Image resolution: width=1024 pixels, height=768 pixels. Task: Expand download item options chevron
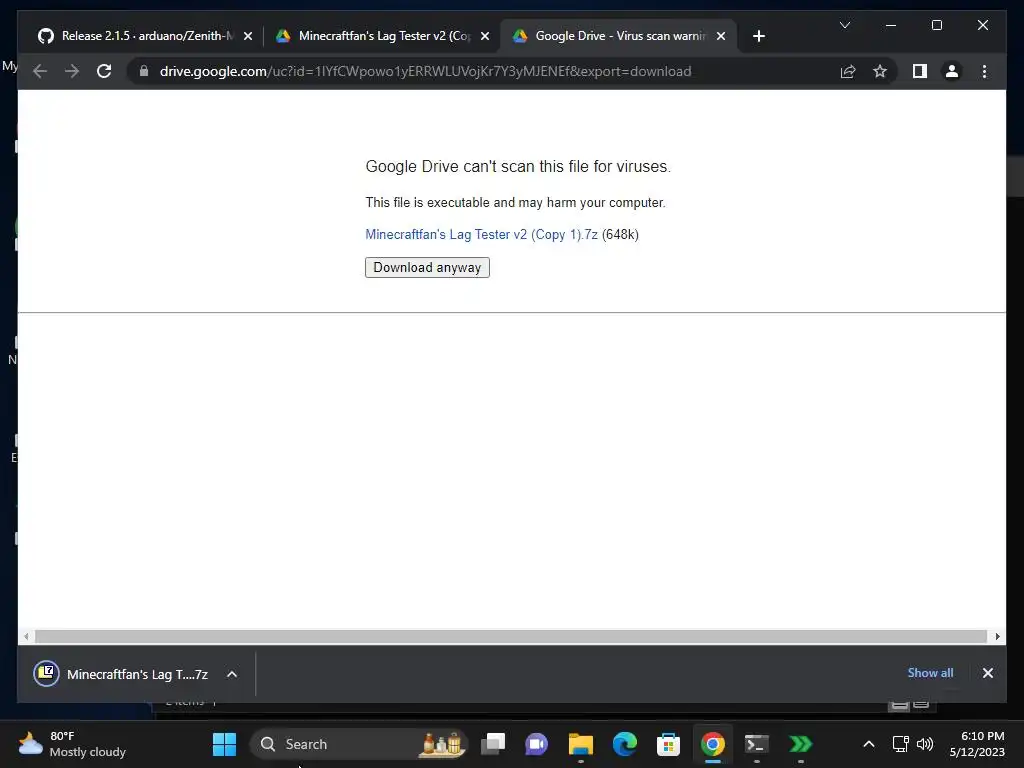click(232, 674)
